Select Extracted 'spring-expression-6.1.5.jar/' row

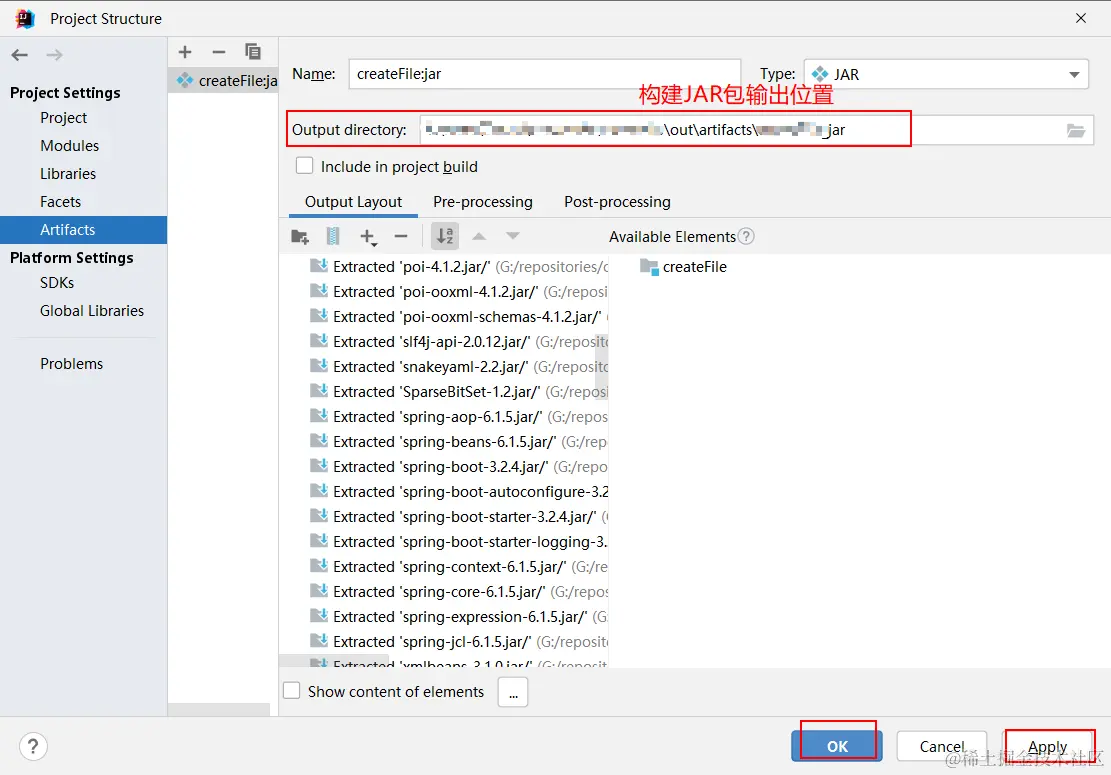(x=459, y=617)
